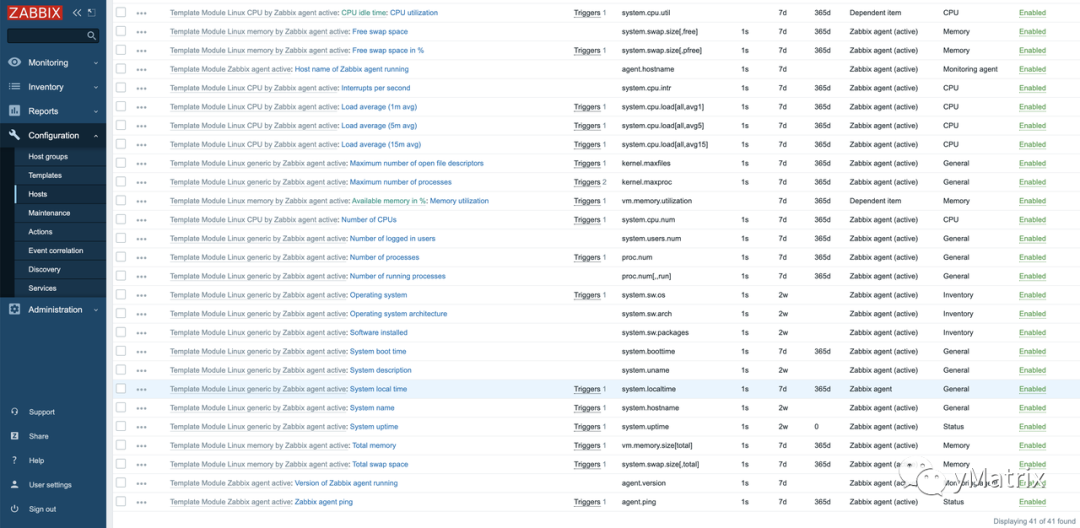Open Triggers link for Zabbix agent ping
The width and height of the screenshot is (1080, 528).
587,502
